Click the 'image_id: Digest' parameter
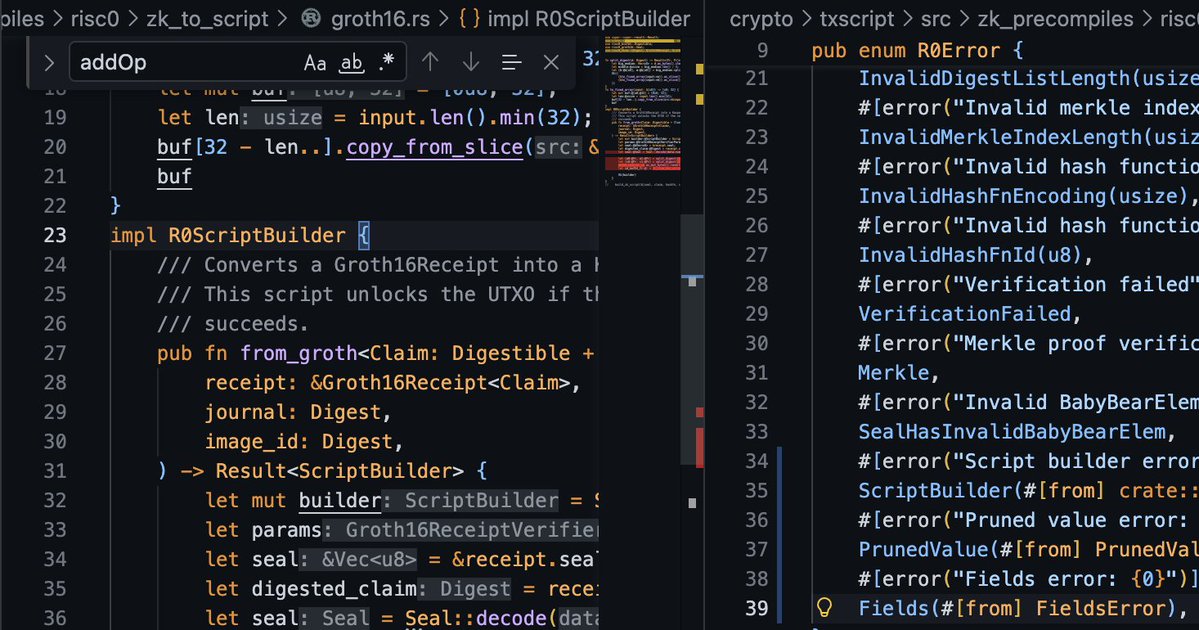Image resolution: width=1199 pixels, height=630 pixels. click(x=298, y=442)
